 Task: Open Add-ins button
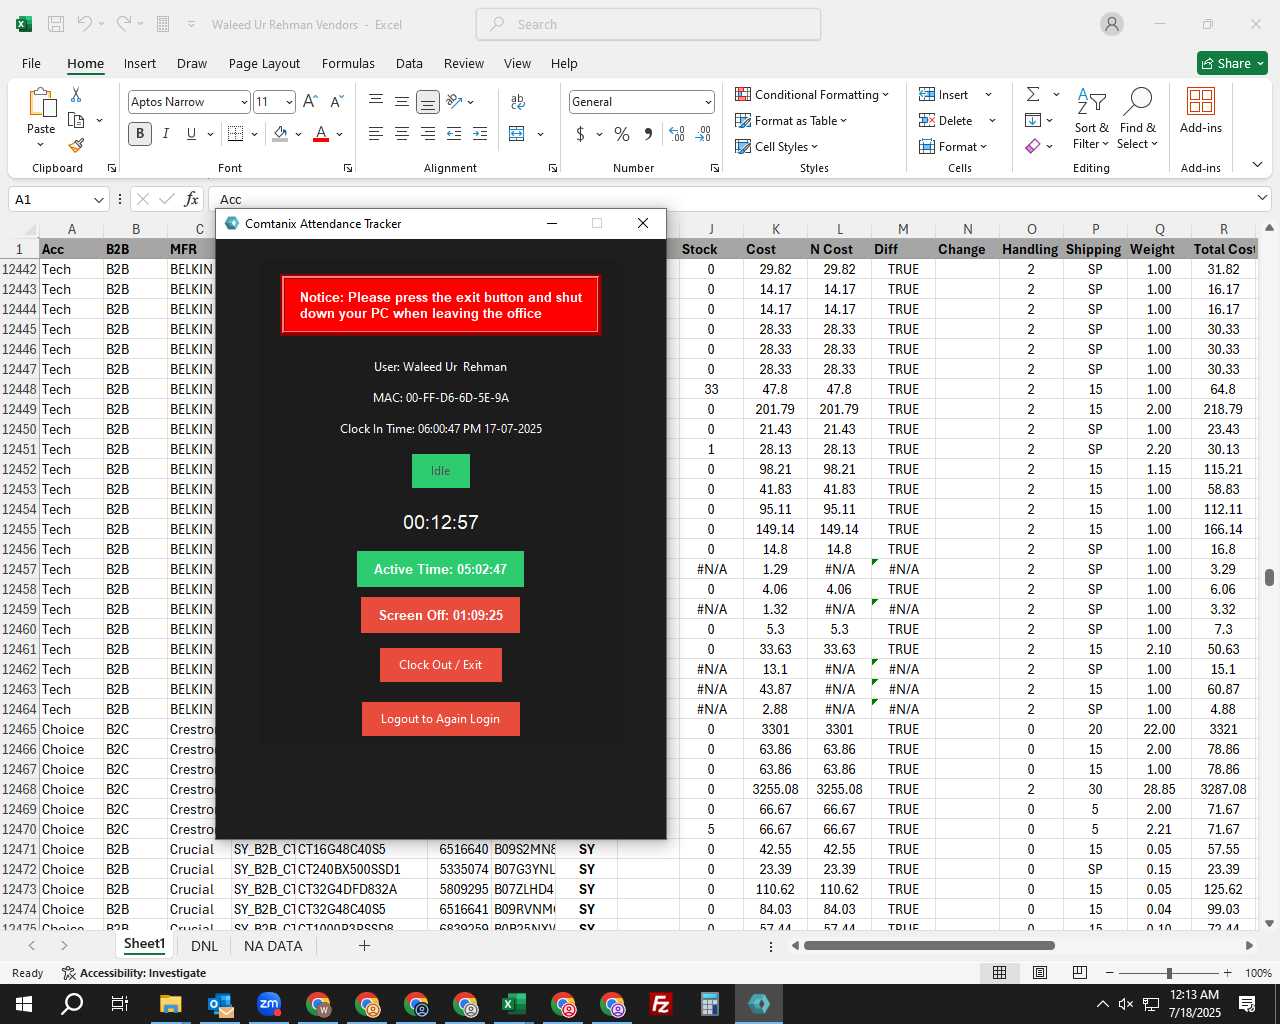coord(1201,110)
